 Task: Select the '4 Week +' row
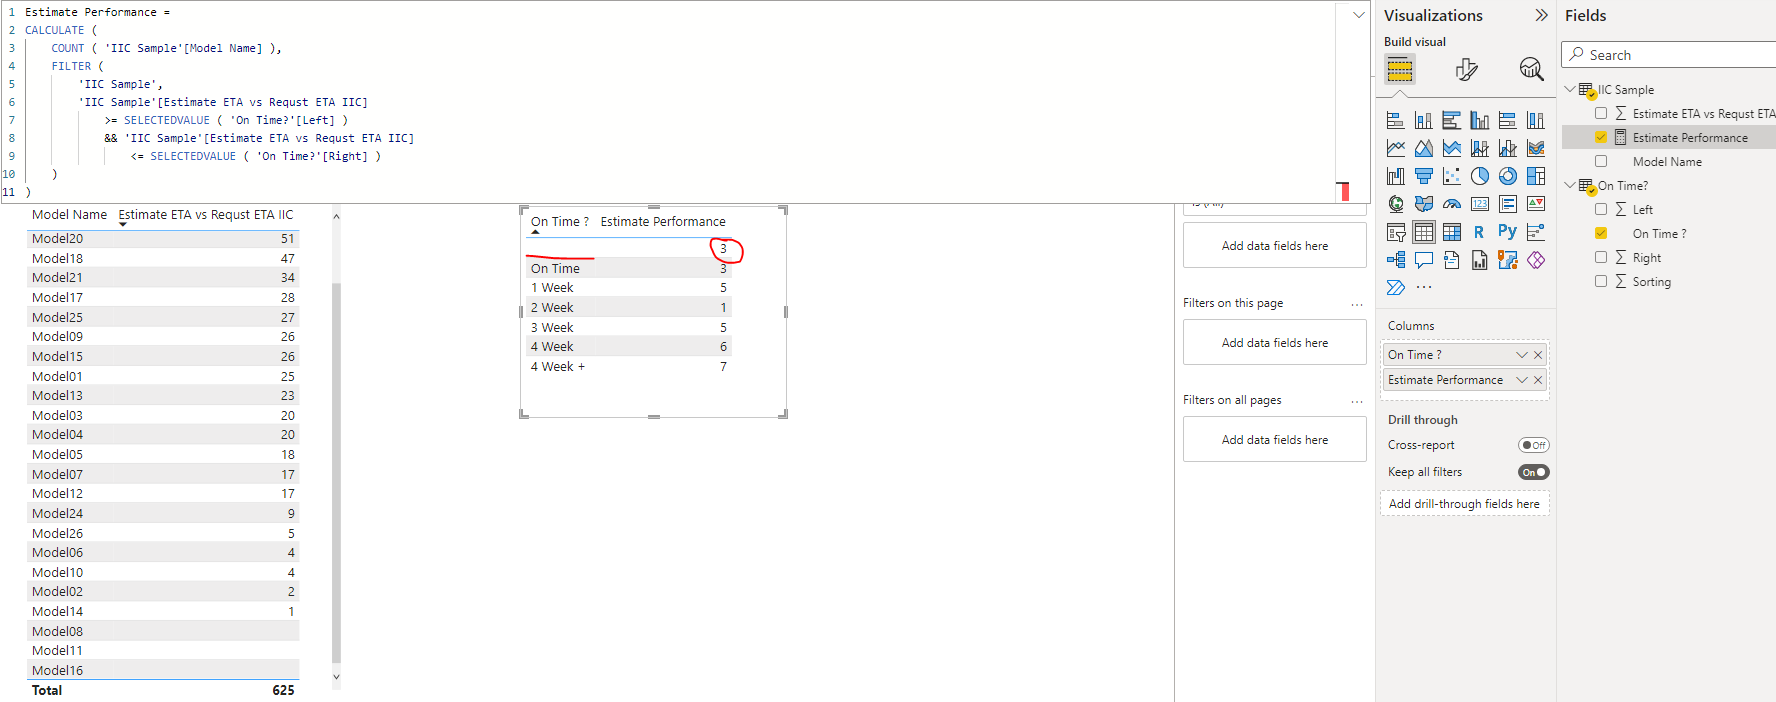pyautogui.click(x=629, y=367)
